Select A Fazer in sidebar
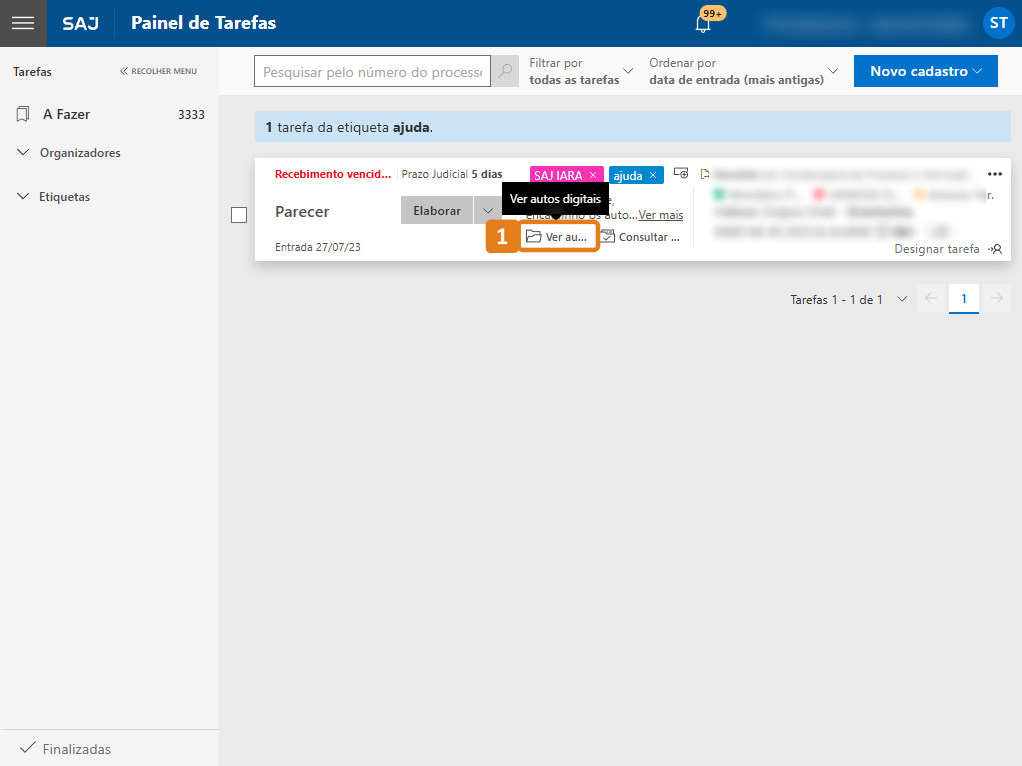Image resolution: width=1022 pixels, height=766 pixels. [x=66, y=115]
